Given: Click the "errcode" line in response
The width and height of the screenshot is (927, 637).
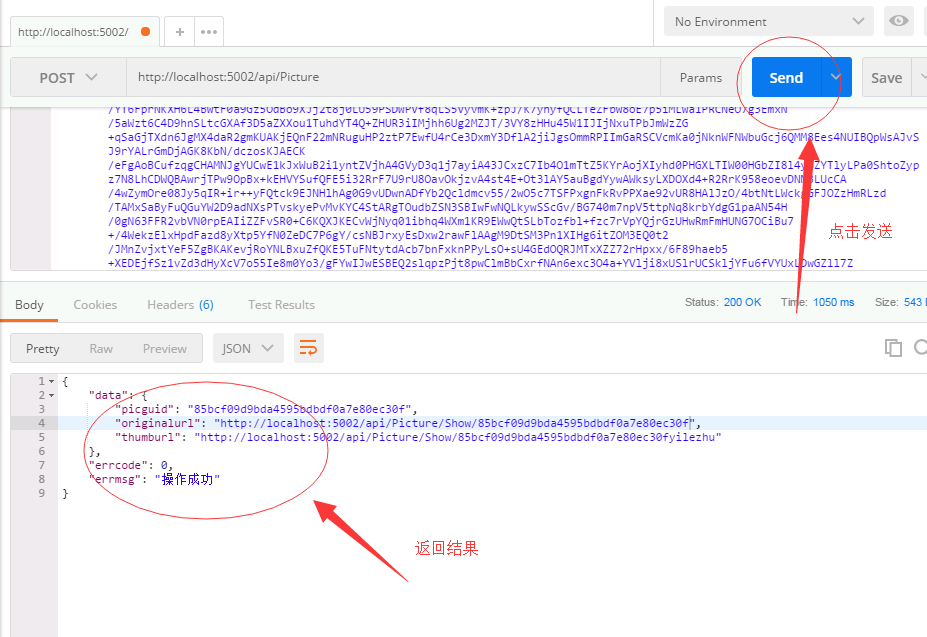Looking at the screenshot, I should [x=131, y=465].
